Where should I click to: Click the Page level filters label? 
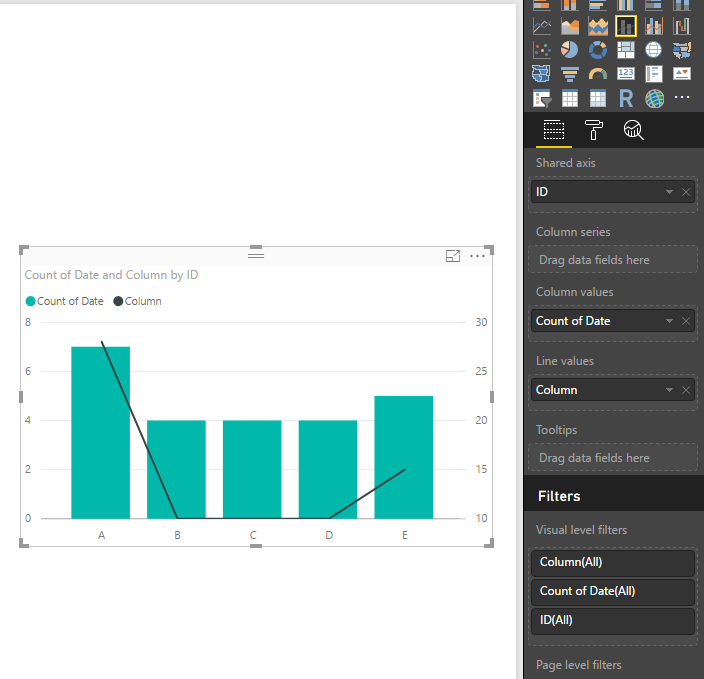click(x=579, y=665)
